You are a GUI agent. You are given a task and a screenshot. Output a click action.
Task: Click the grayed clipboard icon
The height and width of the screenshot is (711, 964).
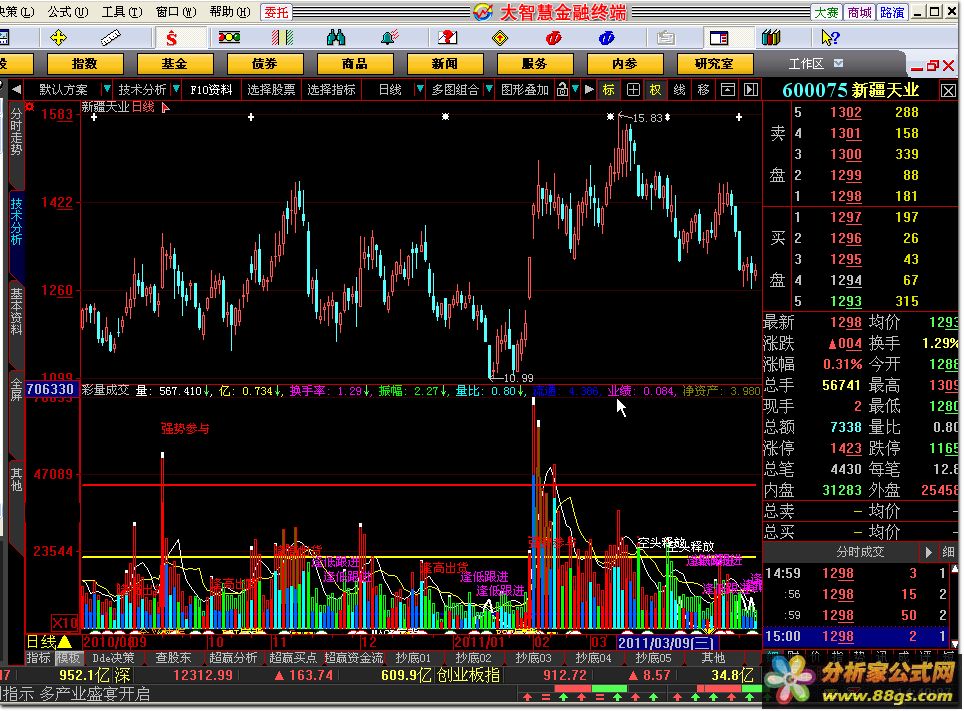click(665, 38)
